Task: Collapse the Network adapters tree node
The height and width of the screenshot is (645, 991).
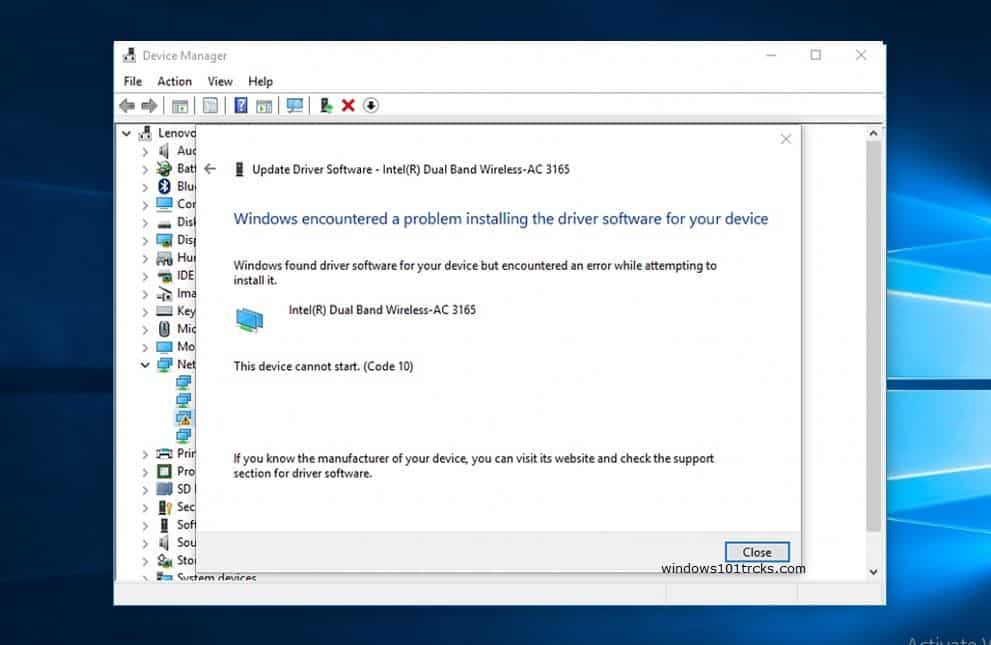Action: (145, 365)
